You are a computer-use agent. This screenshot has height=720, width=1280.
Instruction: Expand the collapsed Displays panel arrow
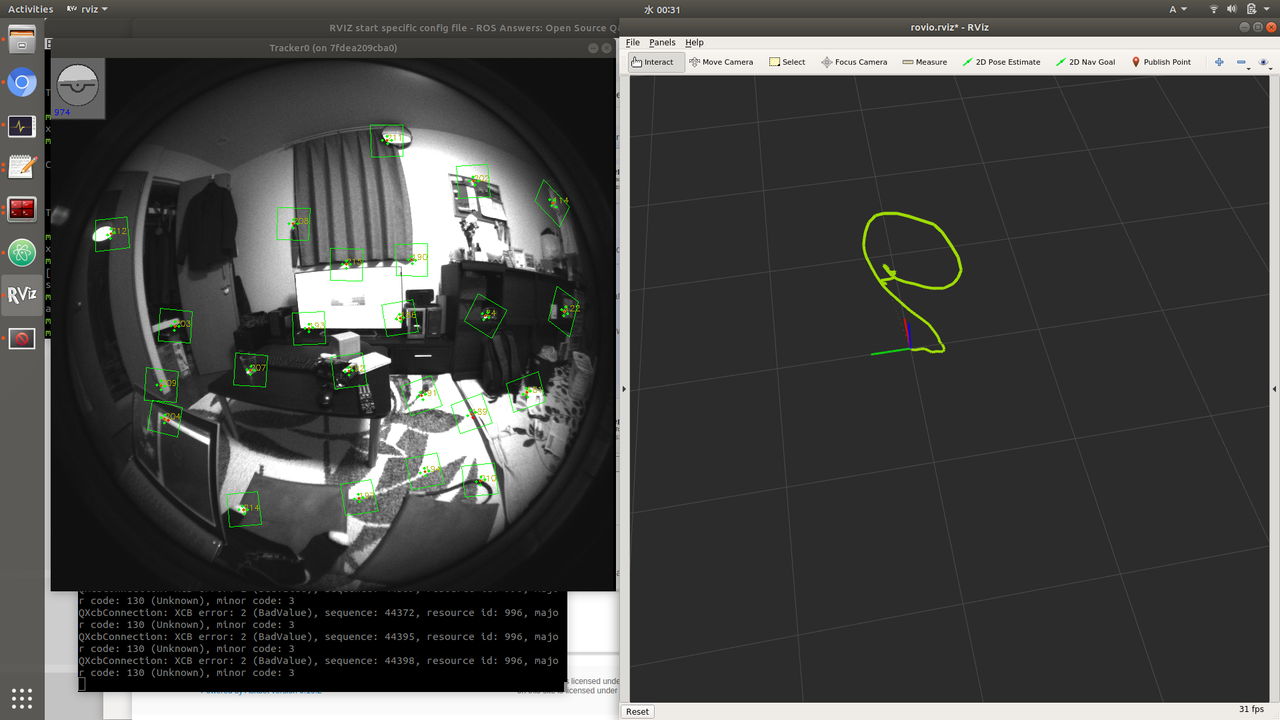click(623, 389)
